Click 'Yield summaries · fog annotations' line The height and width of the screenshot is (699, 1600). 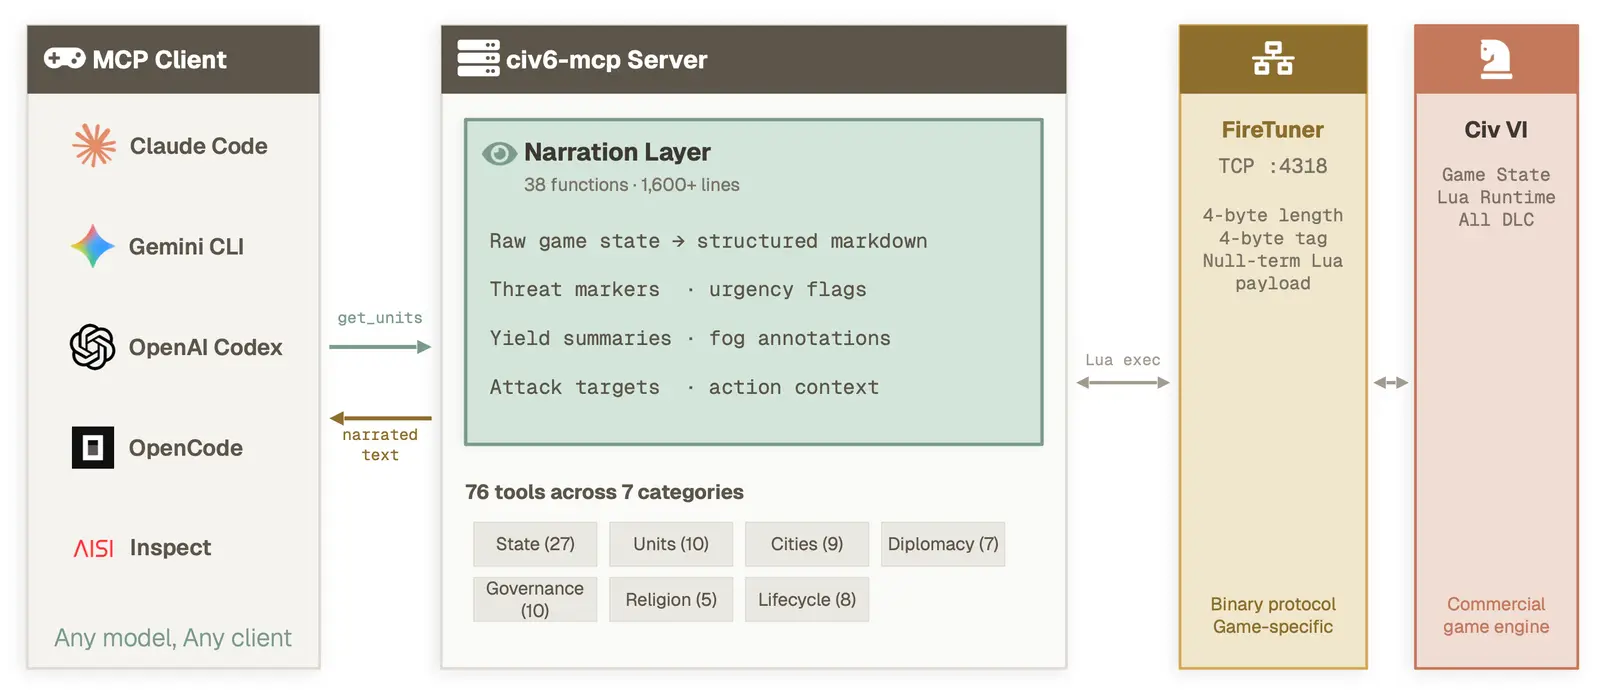690,339
